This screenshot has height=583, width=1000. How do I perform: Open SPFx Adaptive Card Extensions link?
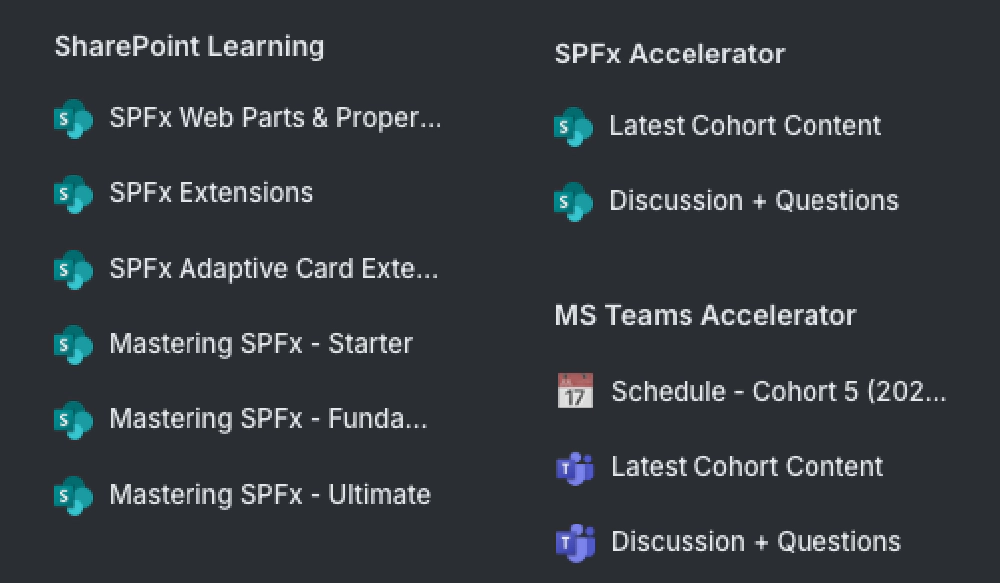(274, 269)
